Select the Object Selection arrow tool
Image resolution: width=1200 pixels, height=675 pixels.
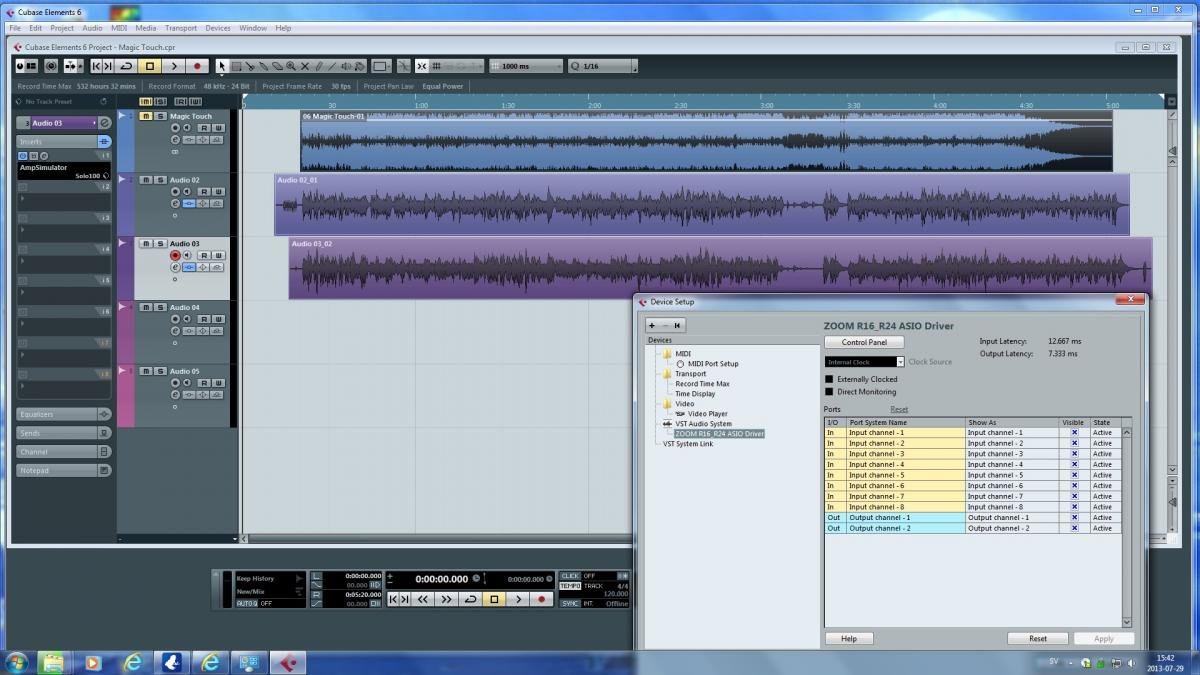[222, 66]
